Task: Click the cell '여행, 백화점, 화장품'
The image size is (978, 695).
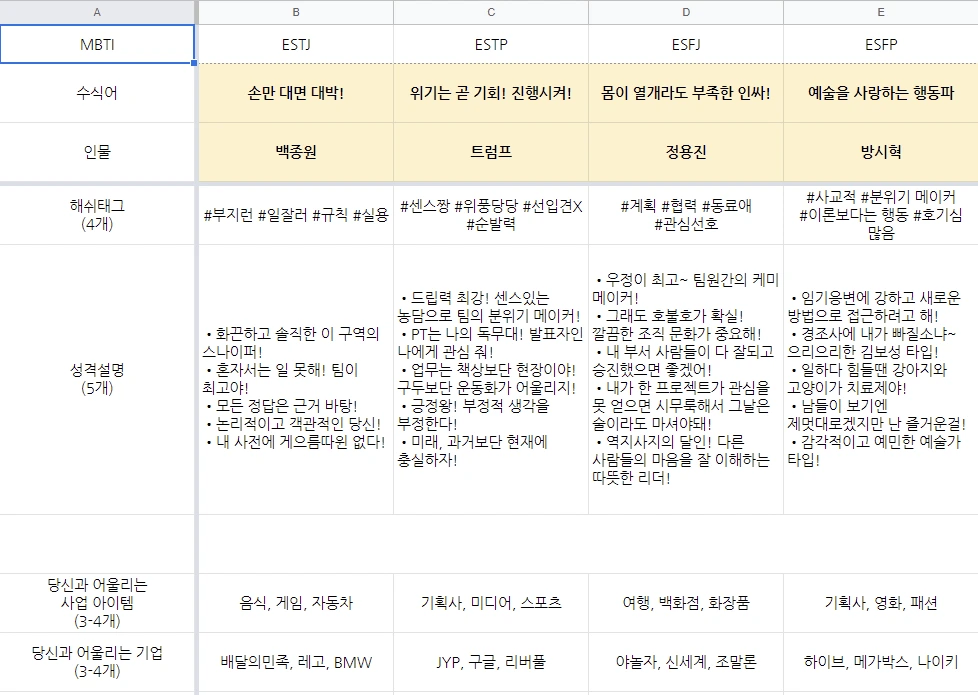Action: [x=686, y=603]
